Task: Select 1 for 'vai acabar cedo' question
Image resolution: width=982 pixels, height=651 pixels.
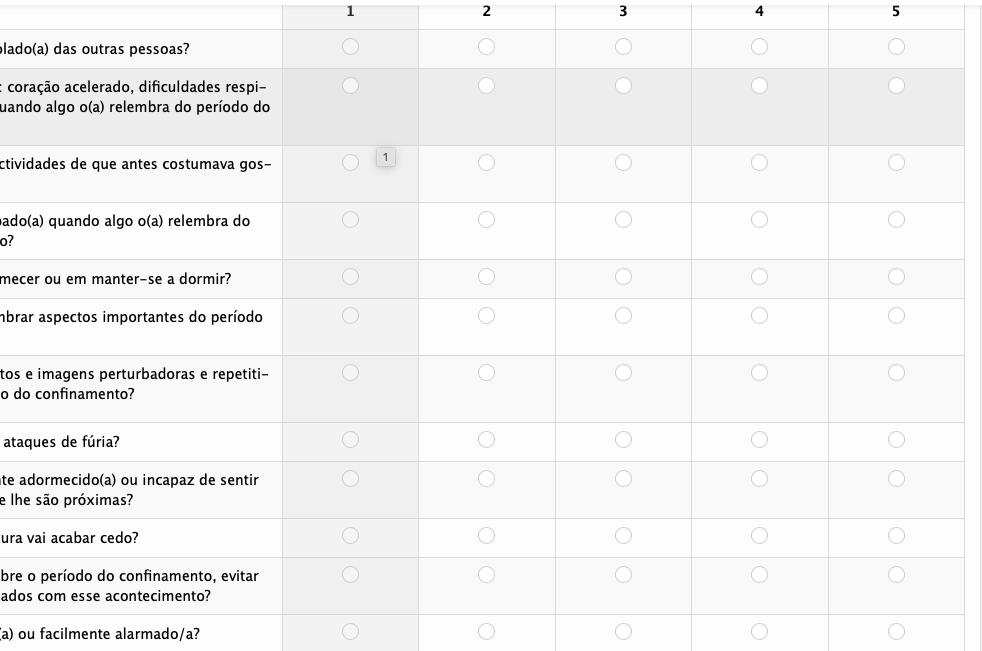Action: (x=350, y=535)
